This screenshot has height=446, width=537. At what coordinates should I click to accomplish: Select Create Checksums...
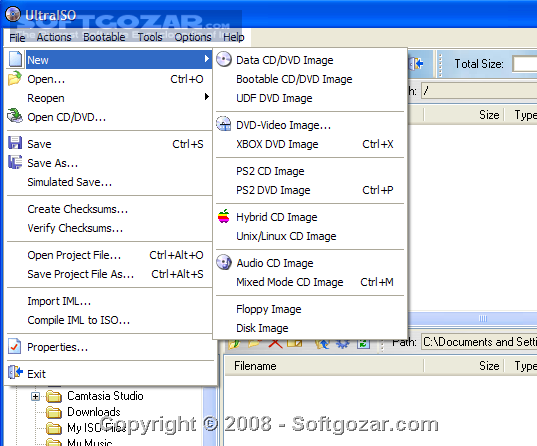(x=110, y=209)
